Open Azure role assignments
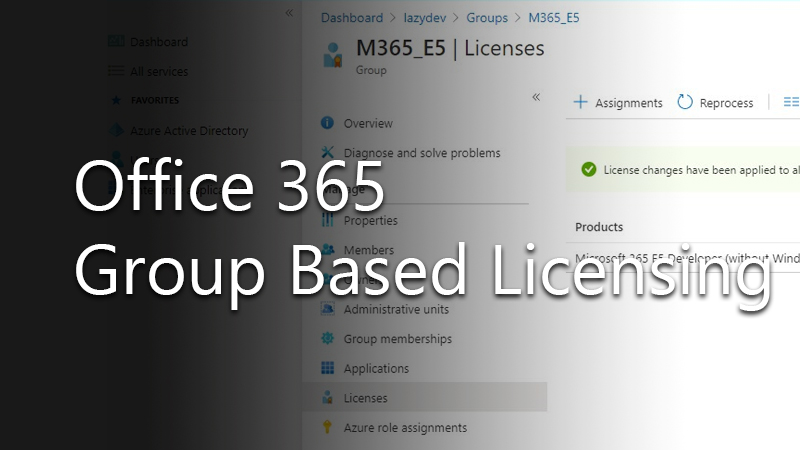 (405, 428)
